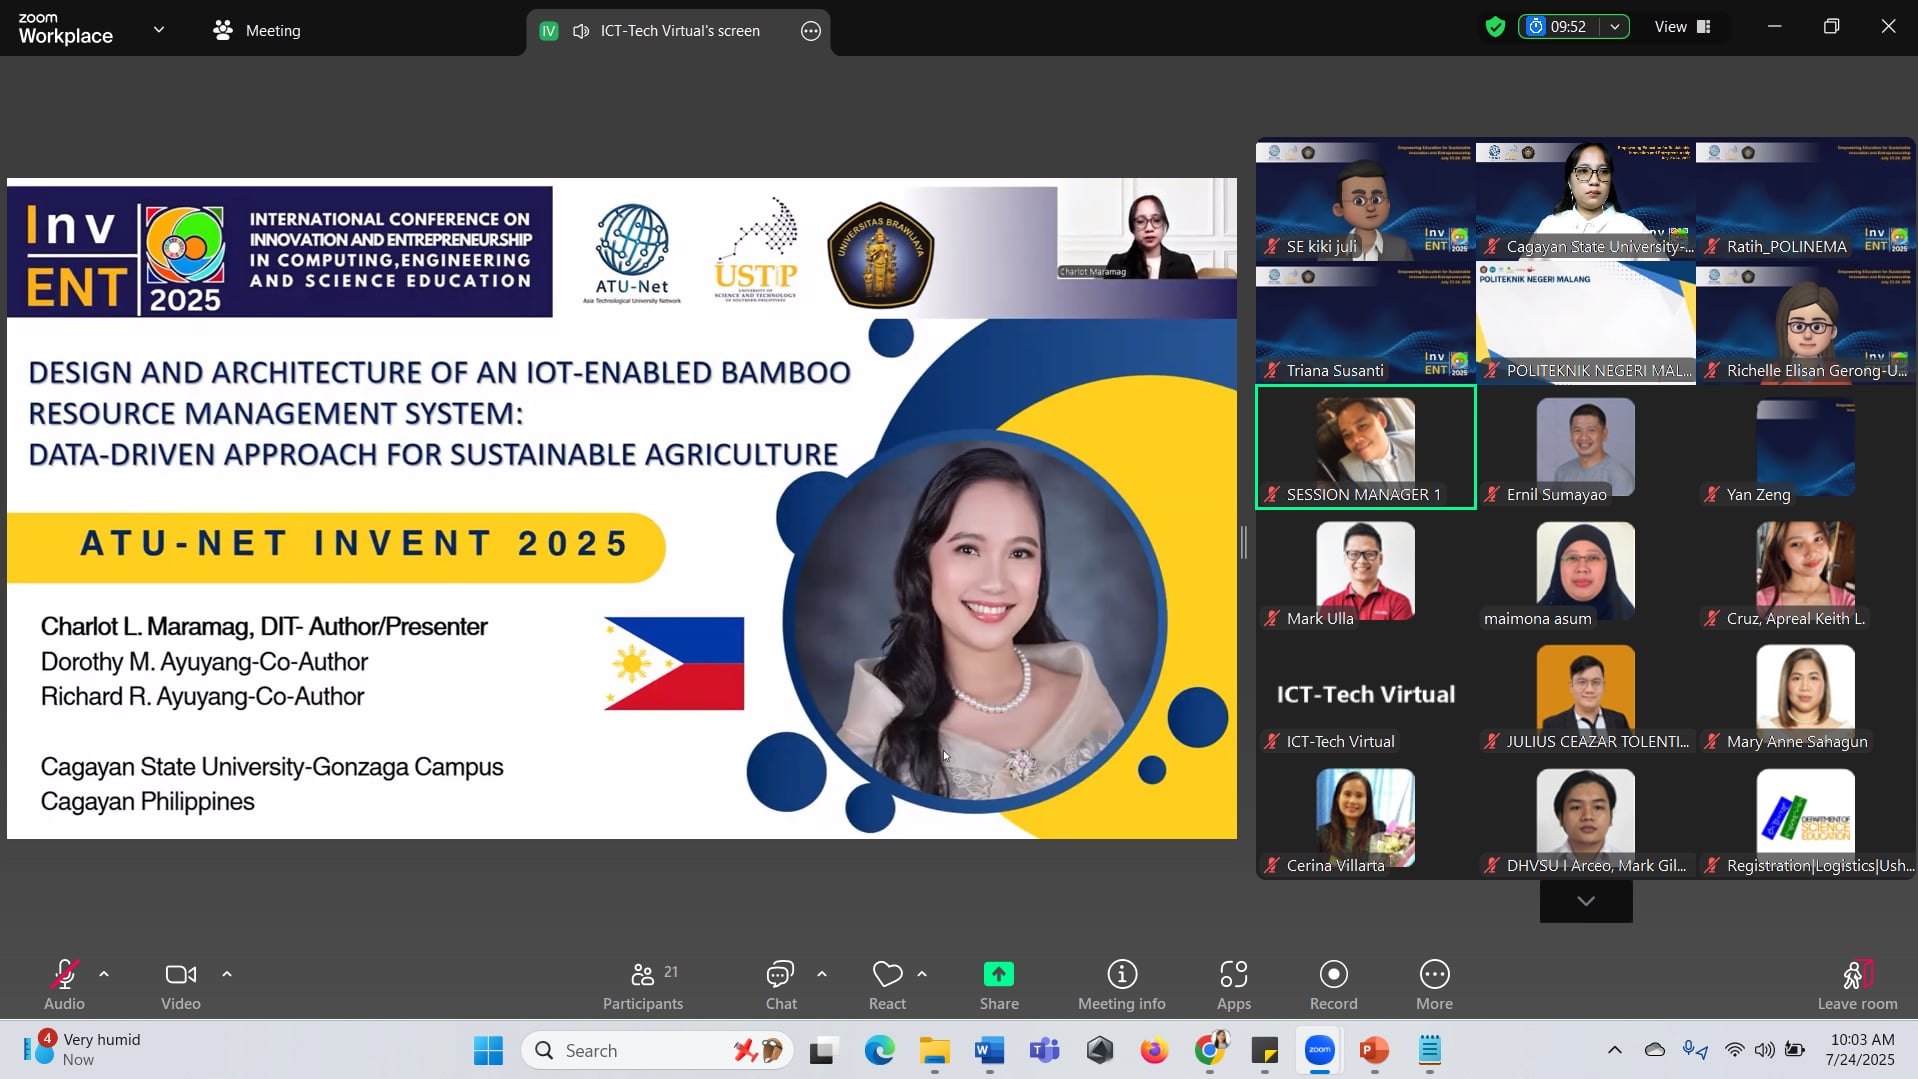Screen dimensions: 1918x1079
Task: Select the Registration|Logistics|Ush... tile
Action: (1806, 818)
